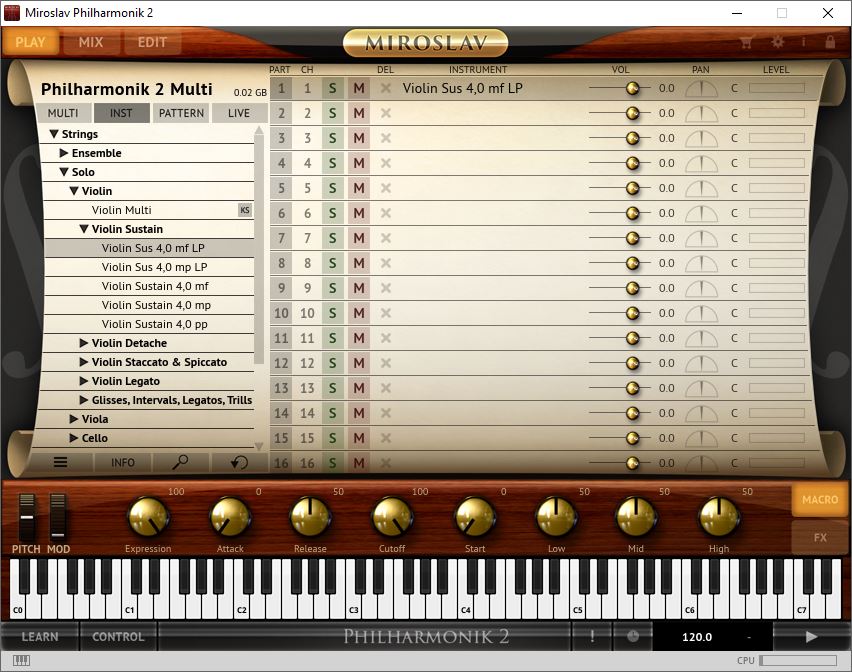Click the Low EQ knob
Screen dimensions: 852x672
tap(556, 517)
